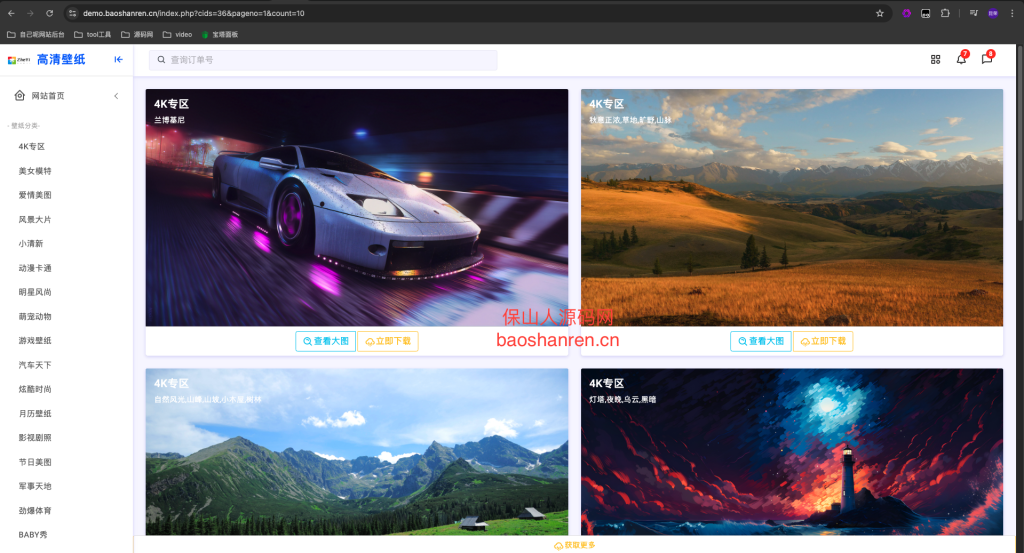Click the purple extension icon in toolbar
Screen dimensions: 1024x553
pos(906,13)
